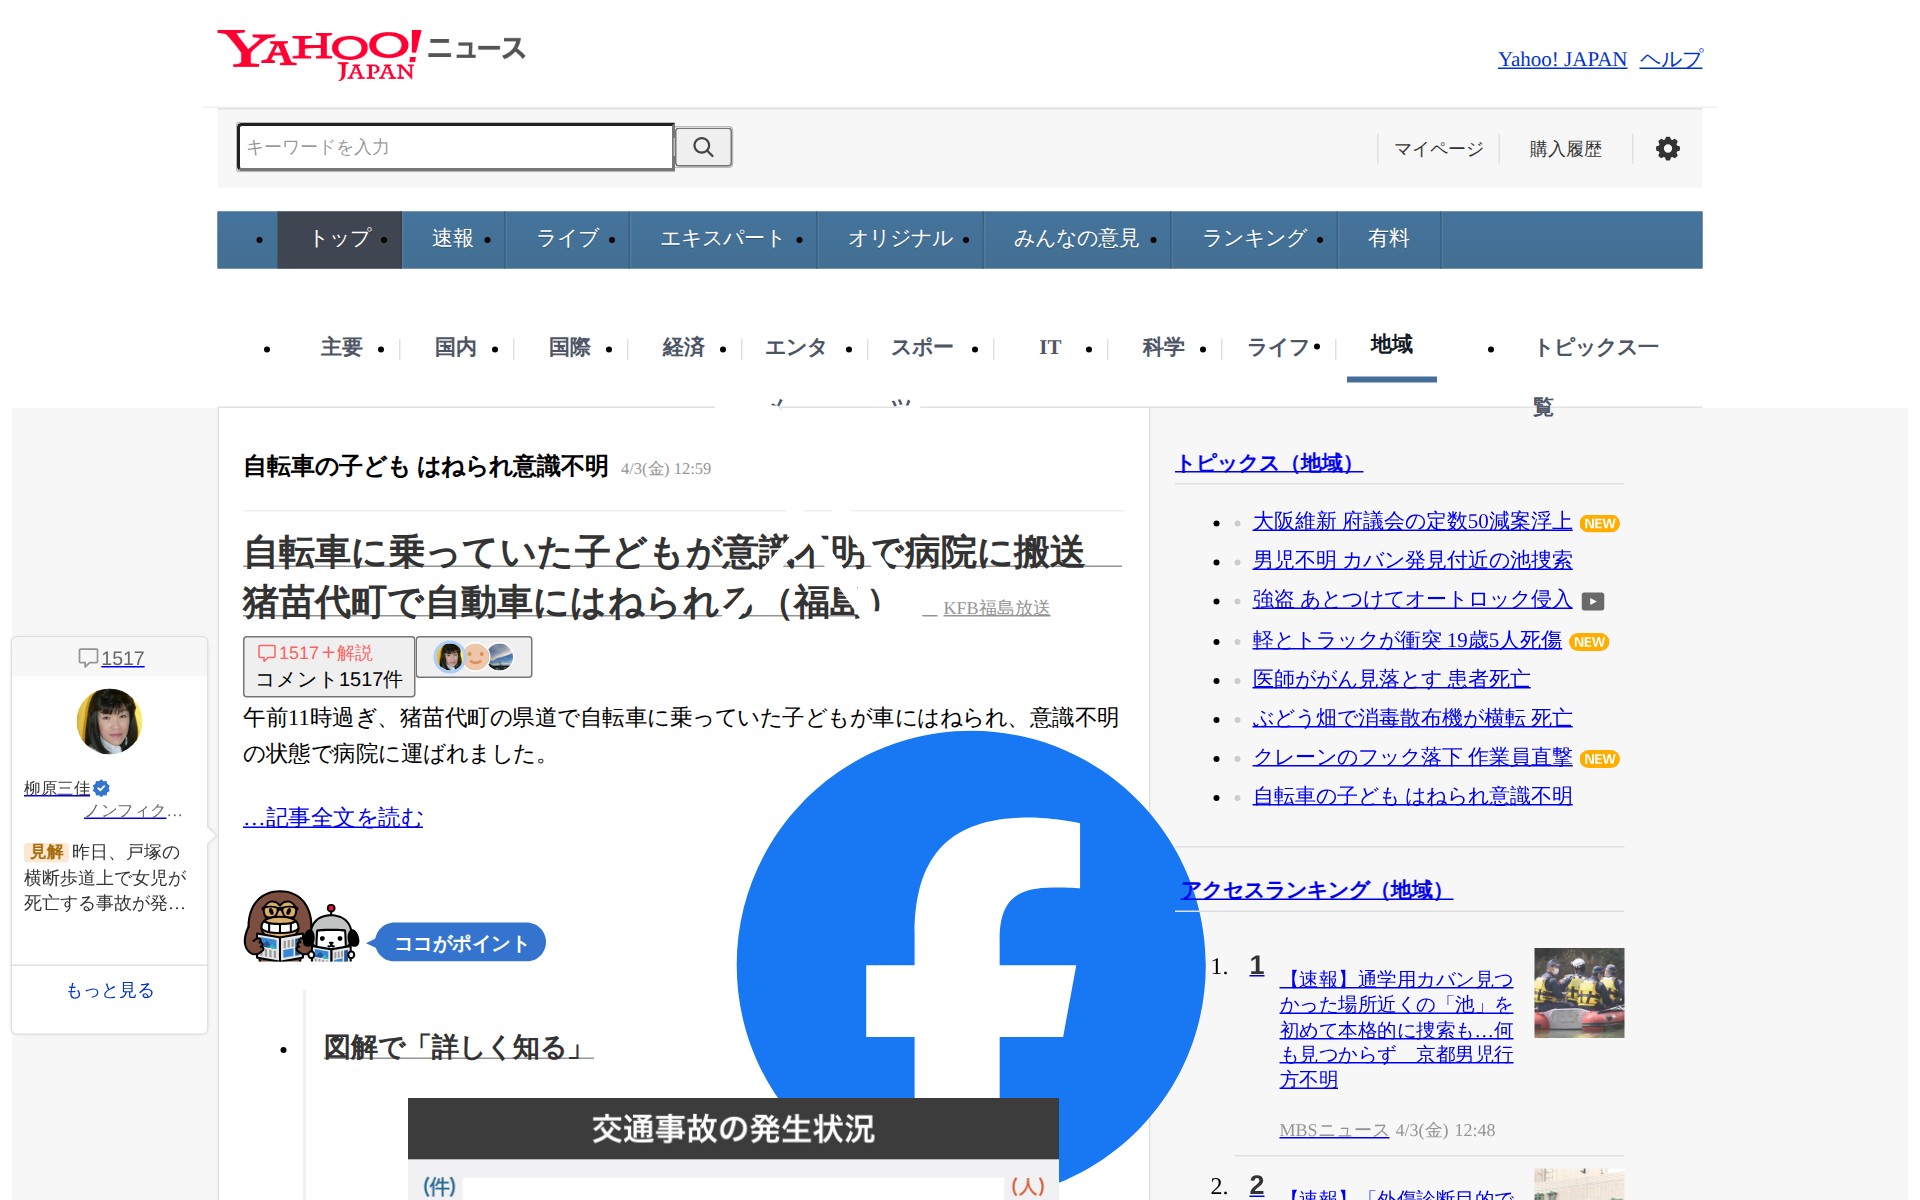Click the large Facebook logo icon
1920x1200 pixels.
(970, 960)
